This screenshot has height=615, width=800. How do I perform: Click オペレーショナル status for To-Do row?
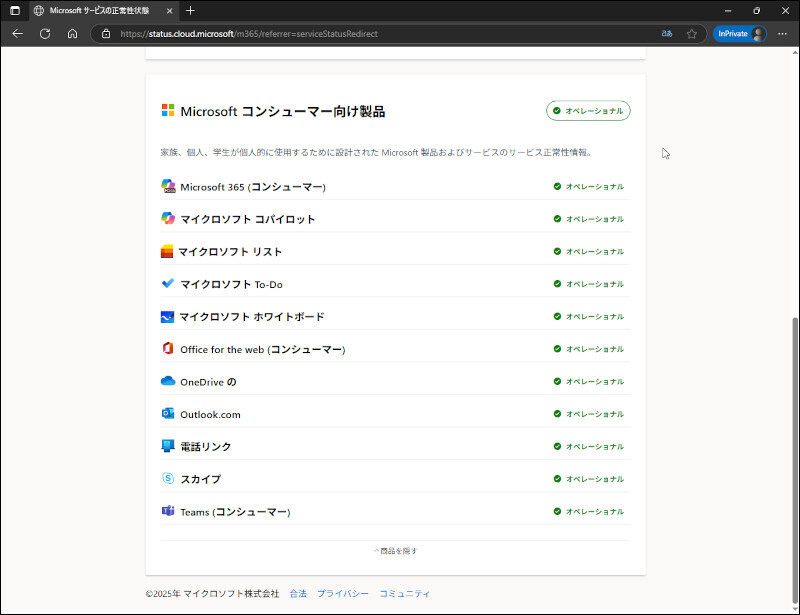(589, 284)
